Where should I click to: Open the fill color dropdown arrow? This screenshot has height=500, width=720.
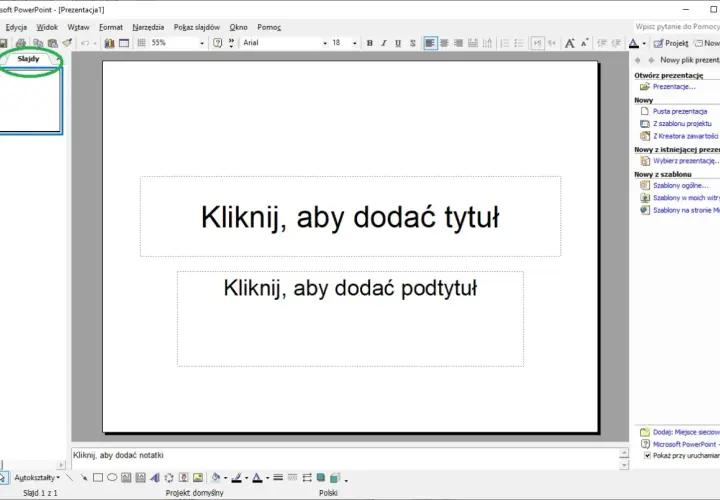click(x=225, y=478)
